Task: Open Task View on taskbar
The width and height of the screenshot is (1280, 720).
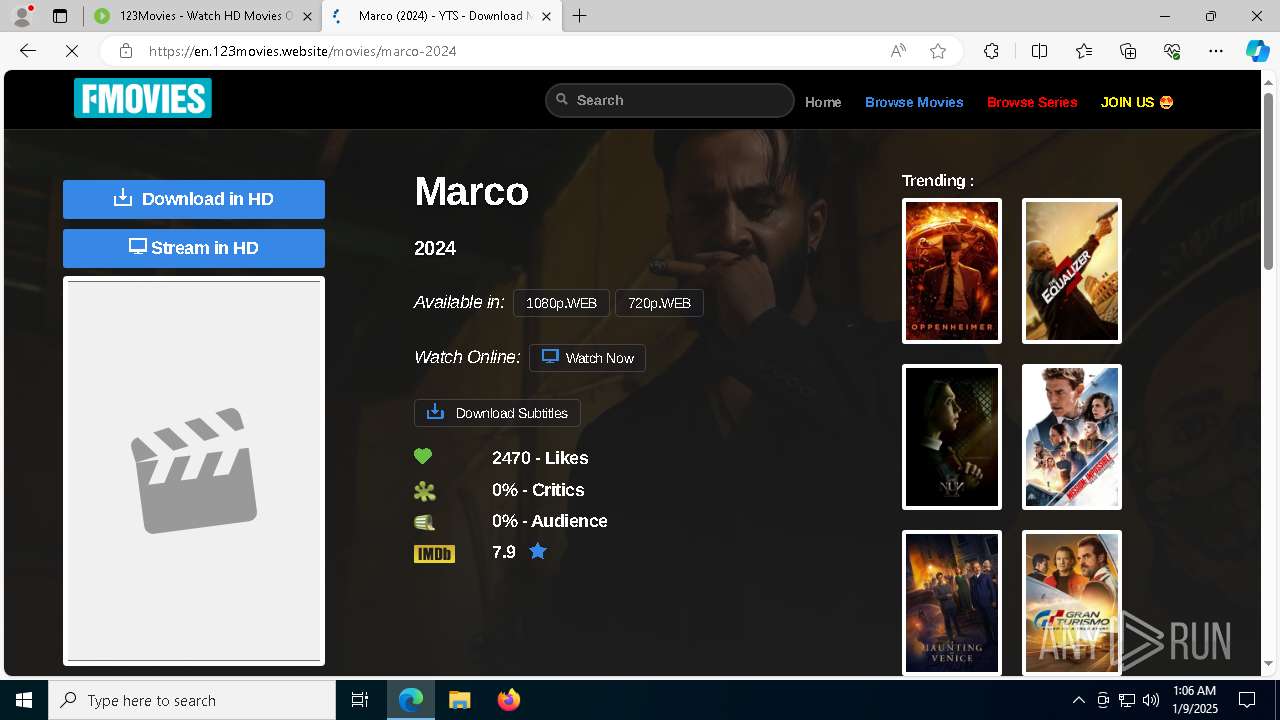Action: (x=360, y=700)
